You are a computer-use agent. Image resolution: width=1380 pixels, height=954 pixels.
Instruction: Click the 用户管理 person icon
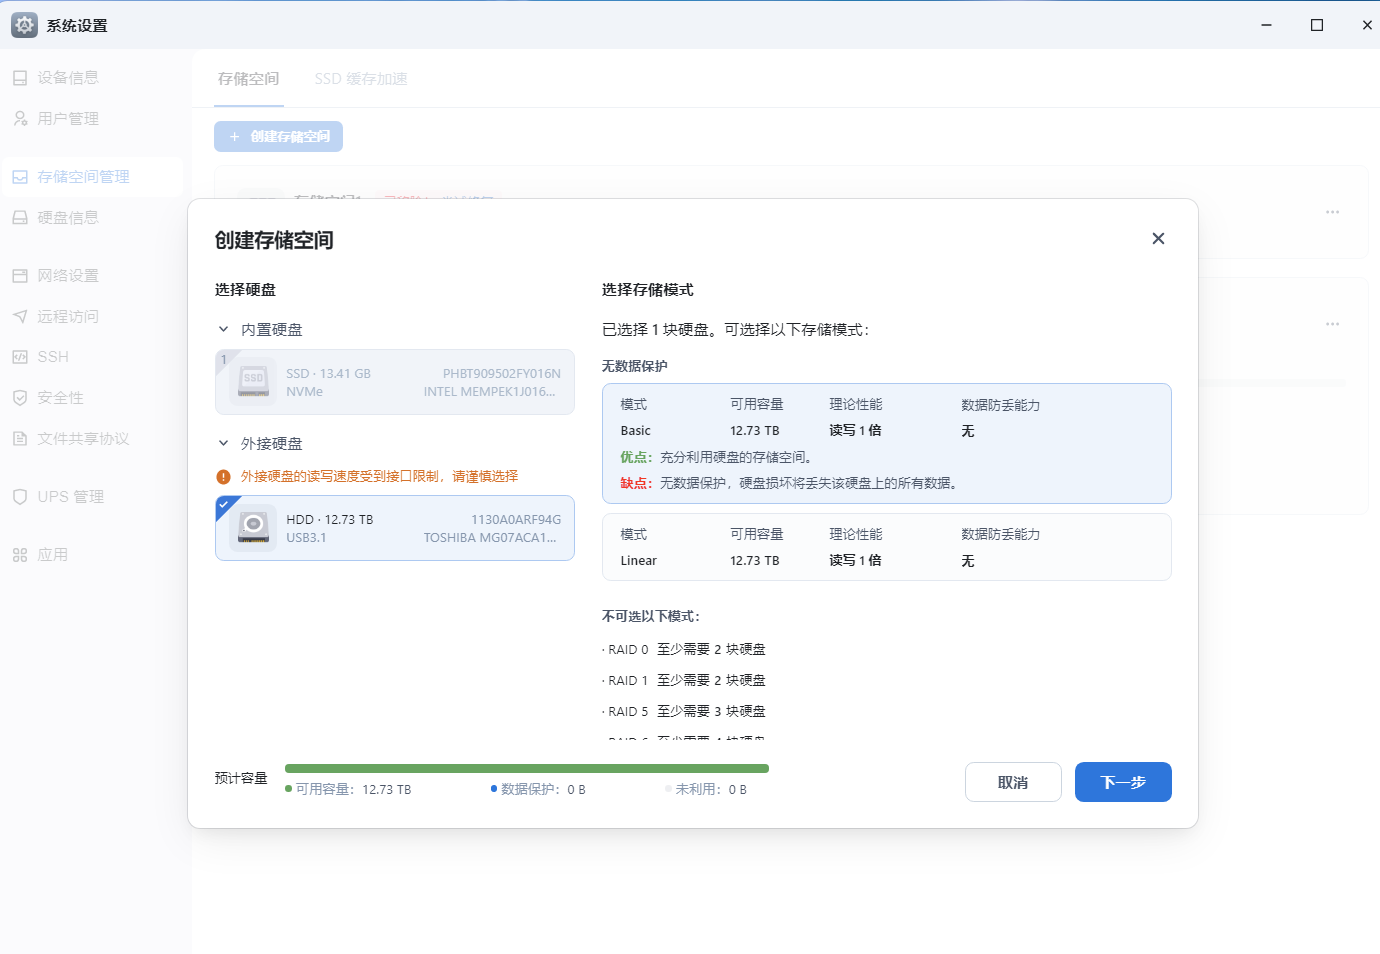20,118
